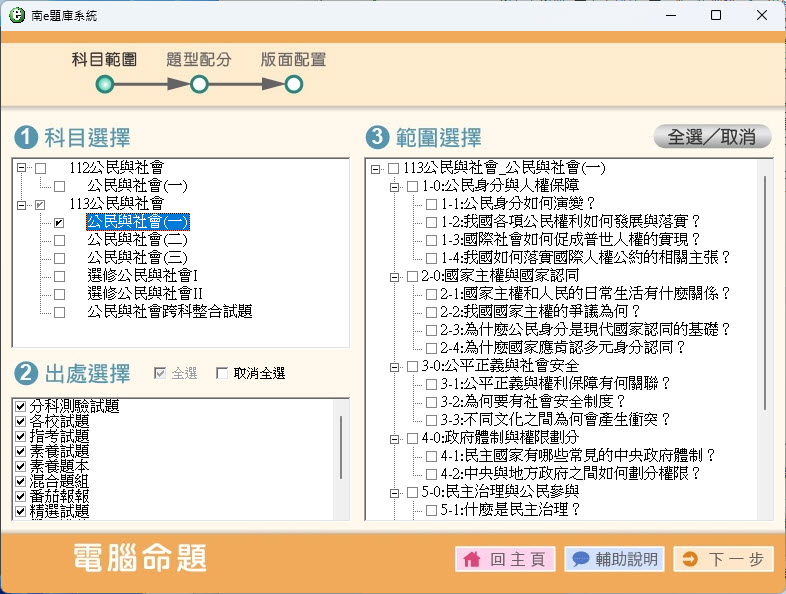
Task: Open the 題型配分 tab label
Action: [x=199, y=60]
